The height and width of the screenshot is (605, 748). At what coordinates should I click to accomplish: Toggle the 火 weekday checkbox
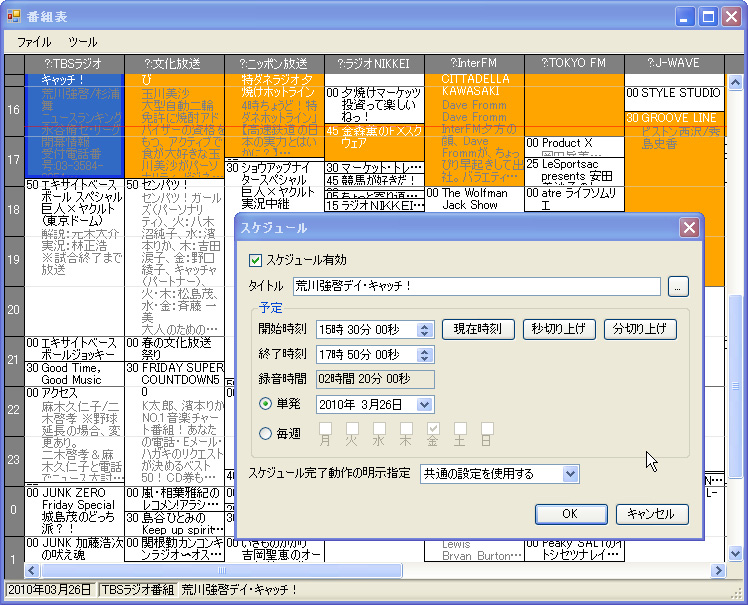tap(352, 428)
